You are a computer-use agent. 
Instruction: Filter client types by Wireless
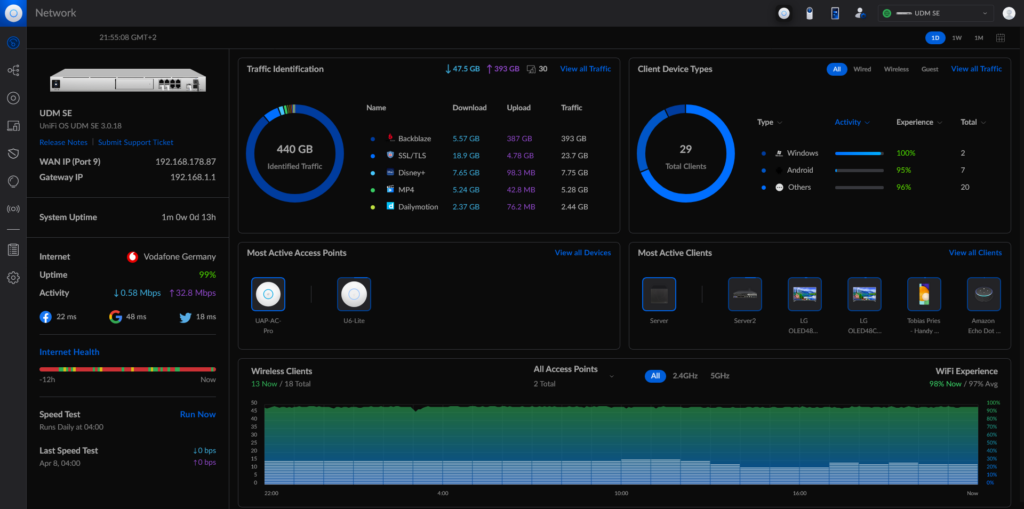[896, 69]
